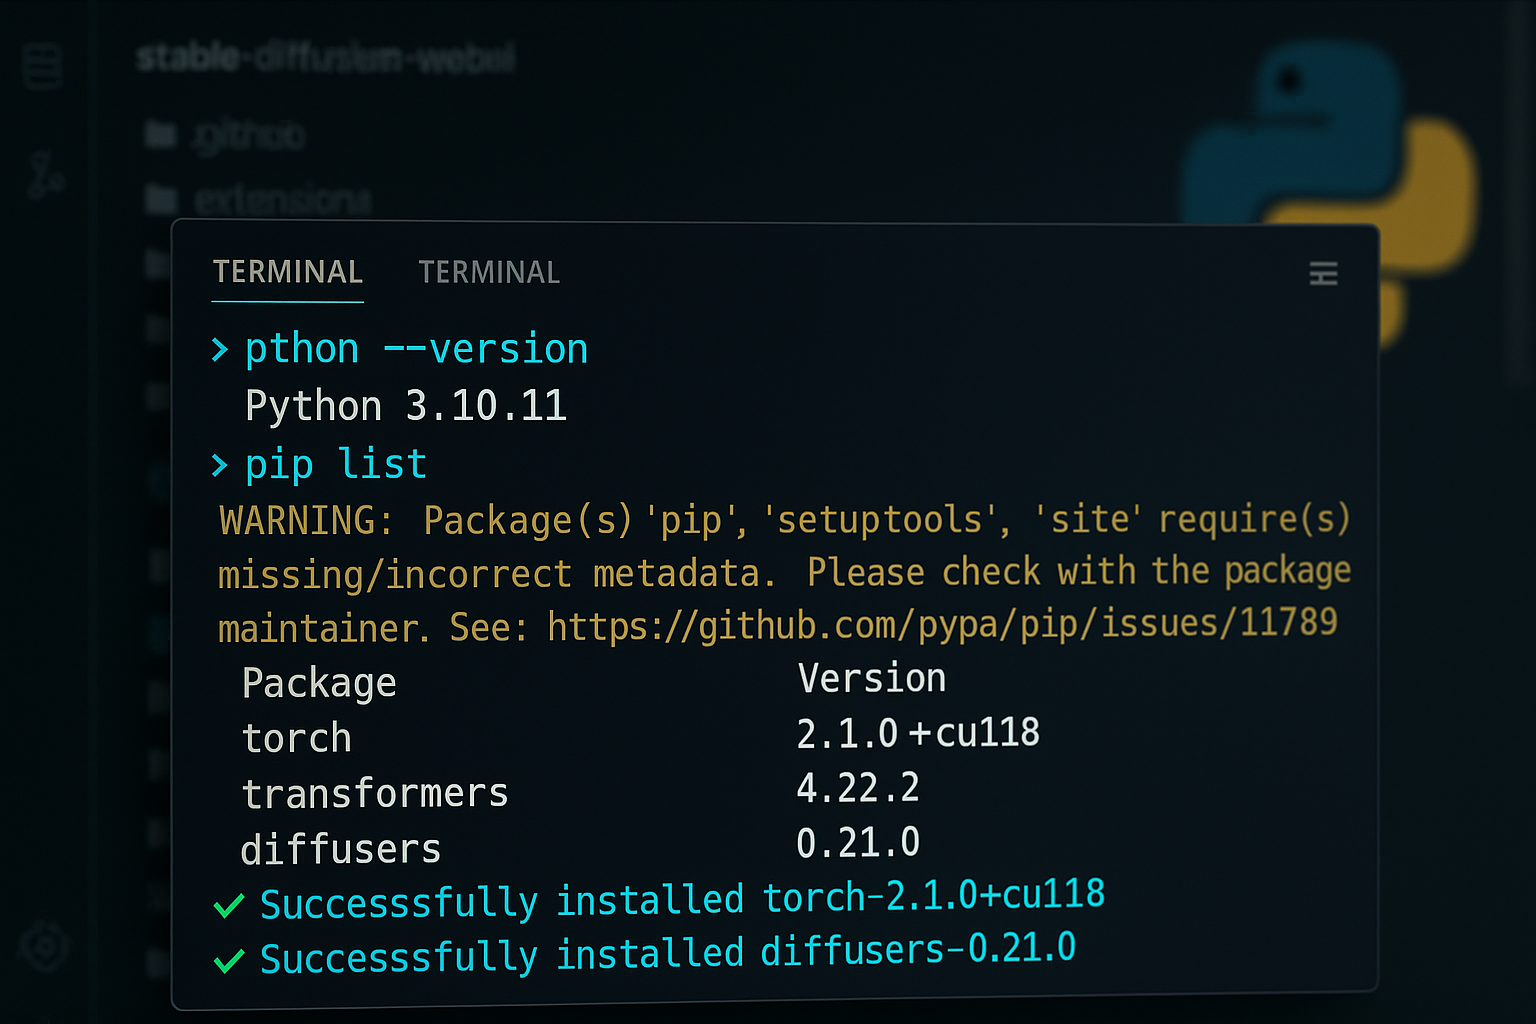Click the 'torch' package name row
Screen dimensions: 1536x1024
coord(297,739)
